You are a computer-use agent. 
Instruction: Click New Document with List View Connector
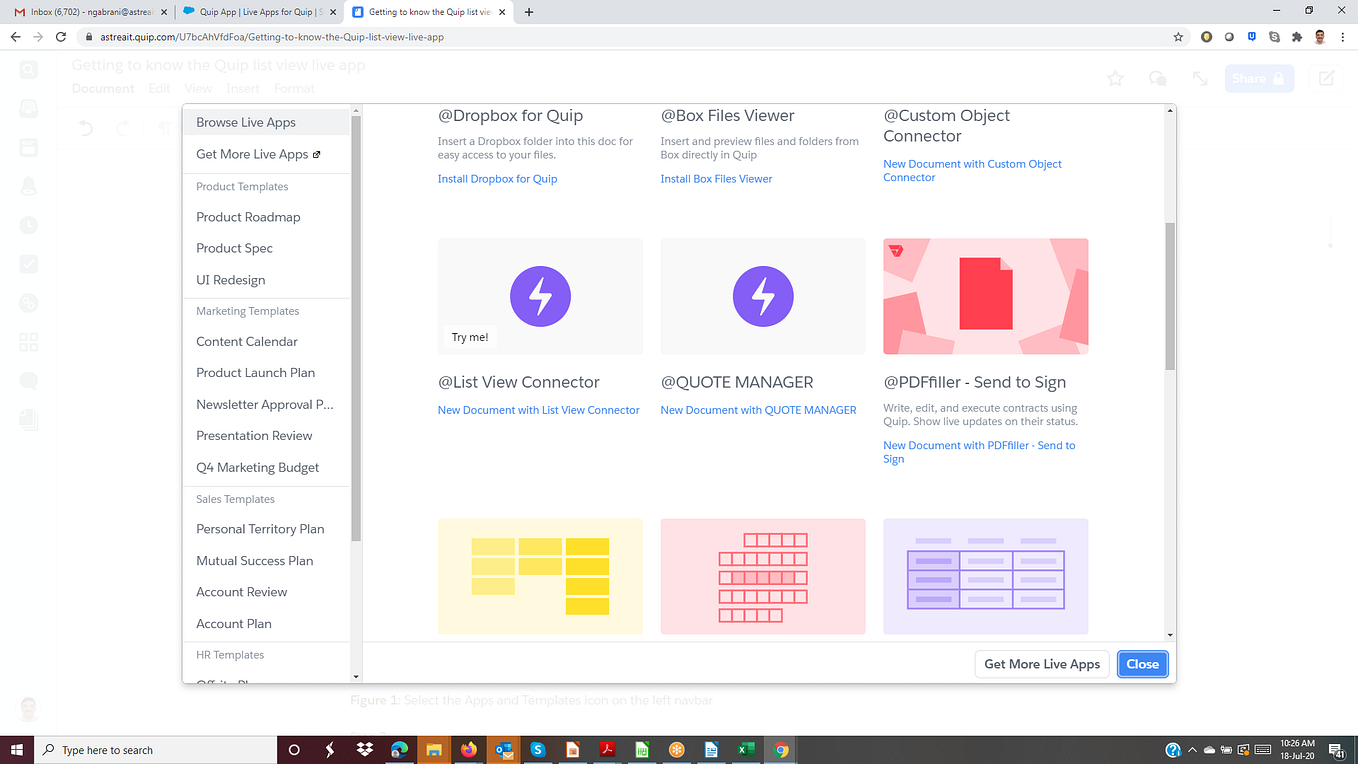click(538, 410)
